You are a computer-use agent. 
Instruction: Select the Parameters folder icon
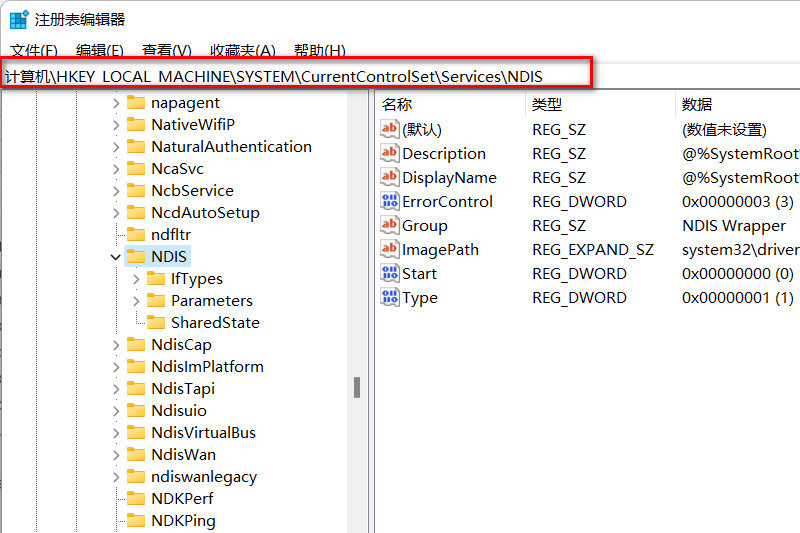pos(156,300)
